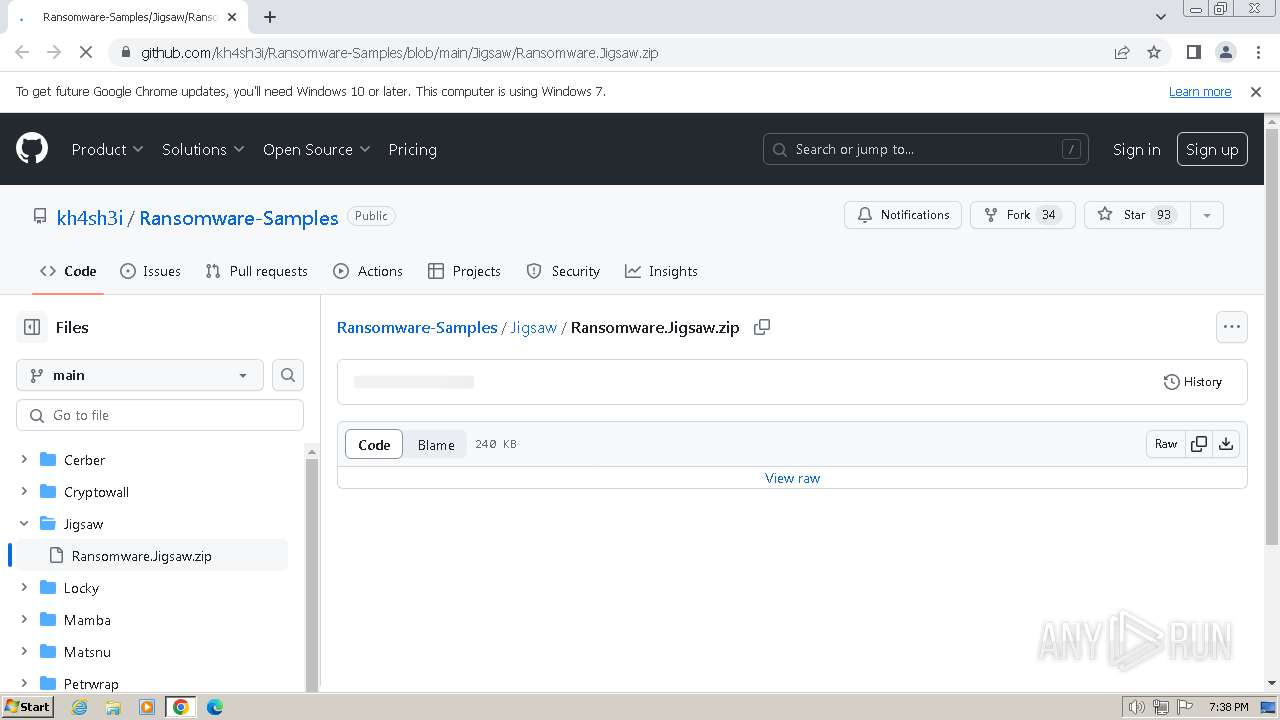Open Chrome profile avatar icon

point(1225,52)
